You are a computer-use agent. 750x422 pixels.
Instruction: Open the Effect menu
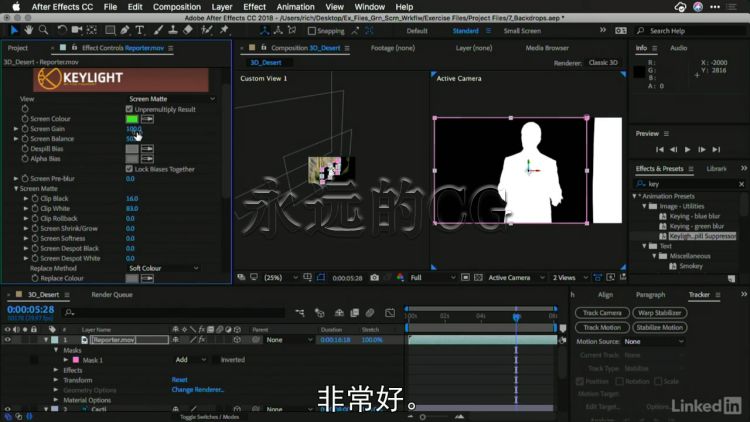[x=254, y=7]
